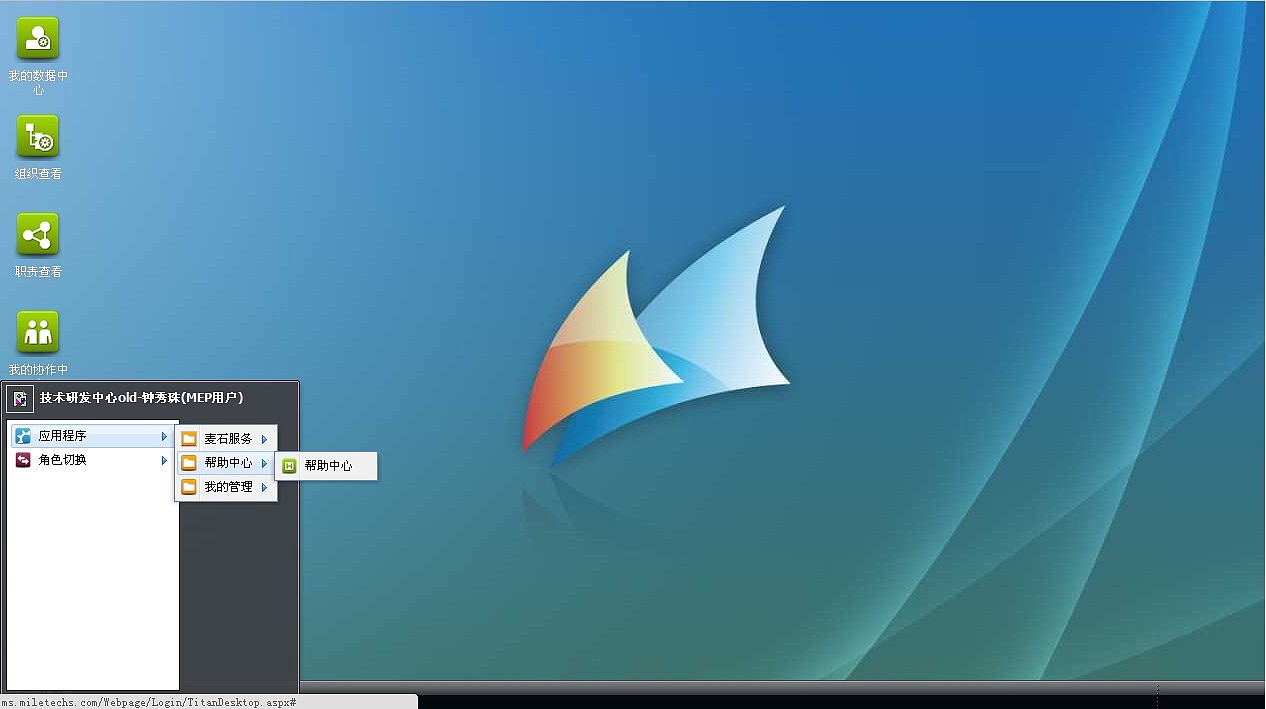Open the highlighted 帮助中心 folder submenu item
Viewport: 1266px width, 709px height.
[226, 463]
